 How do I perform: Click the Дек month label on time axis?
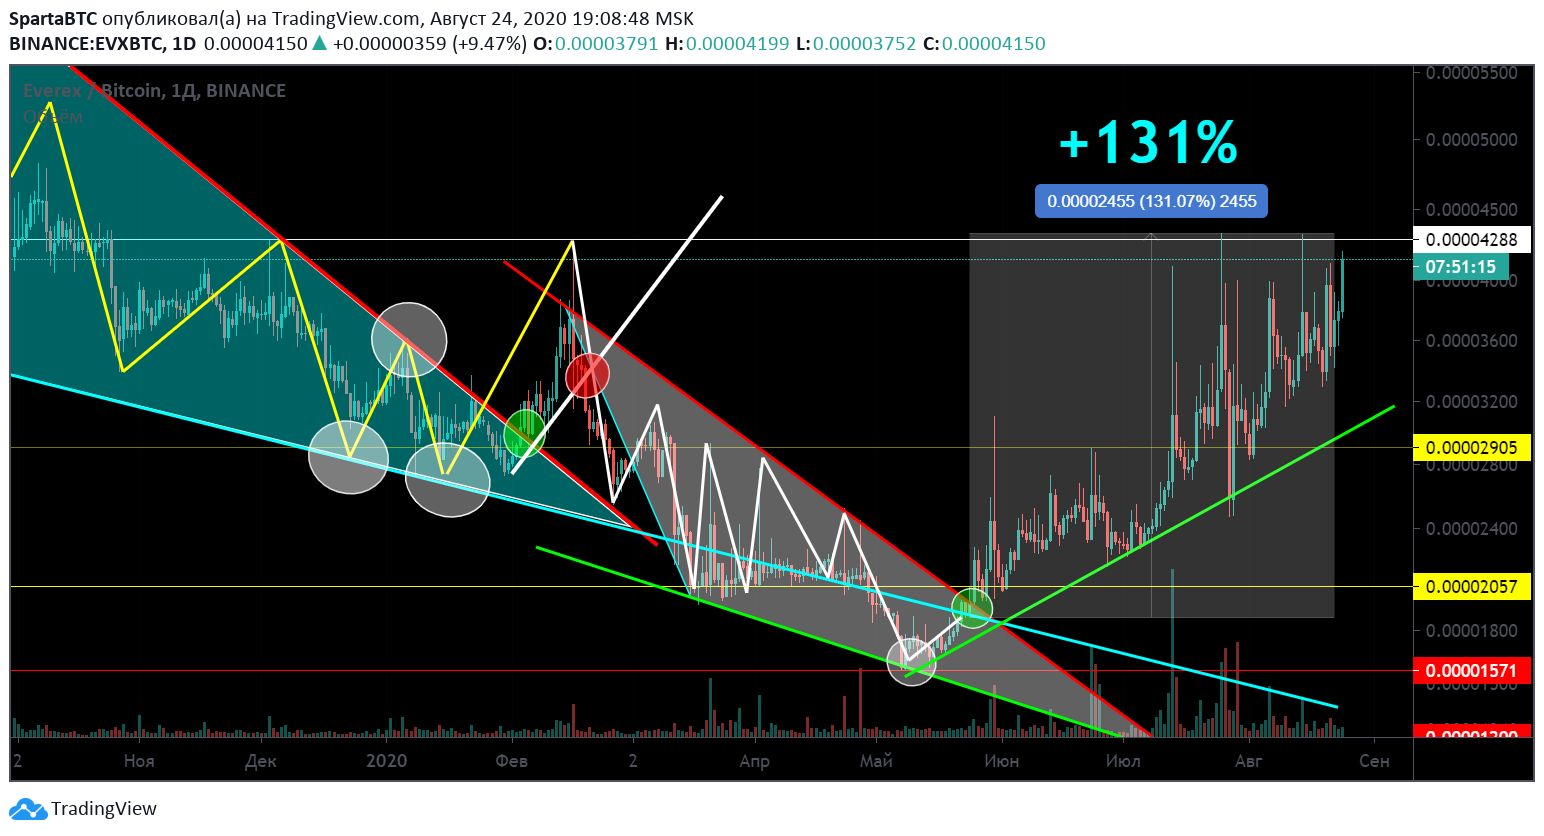[261, 761]
